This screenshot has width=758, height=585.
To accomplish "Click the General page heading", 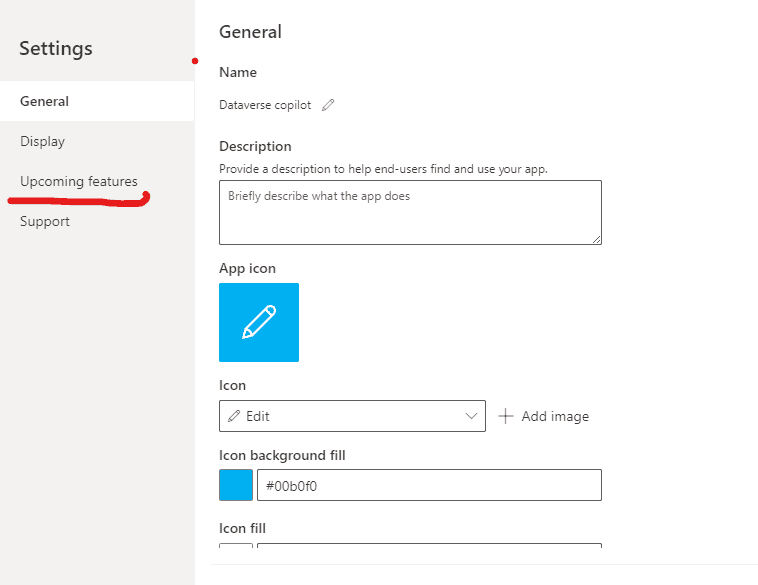I will [x=250, y=32].
